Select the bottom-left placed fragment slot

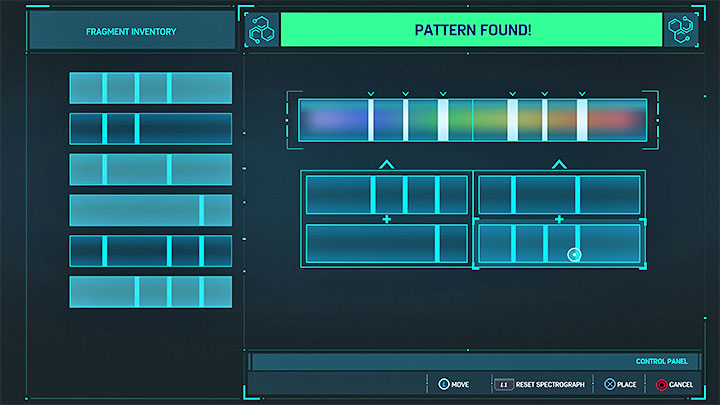[x=387, y=243]
